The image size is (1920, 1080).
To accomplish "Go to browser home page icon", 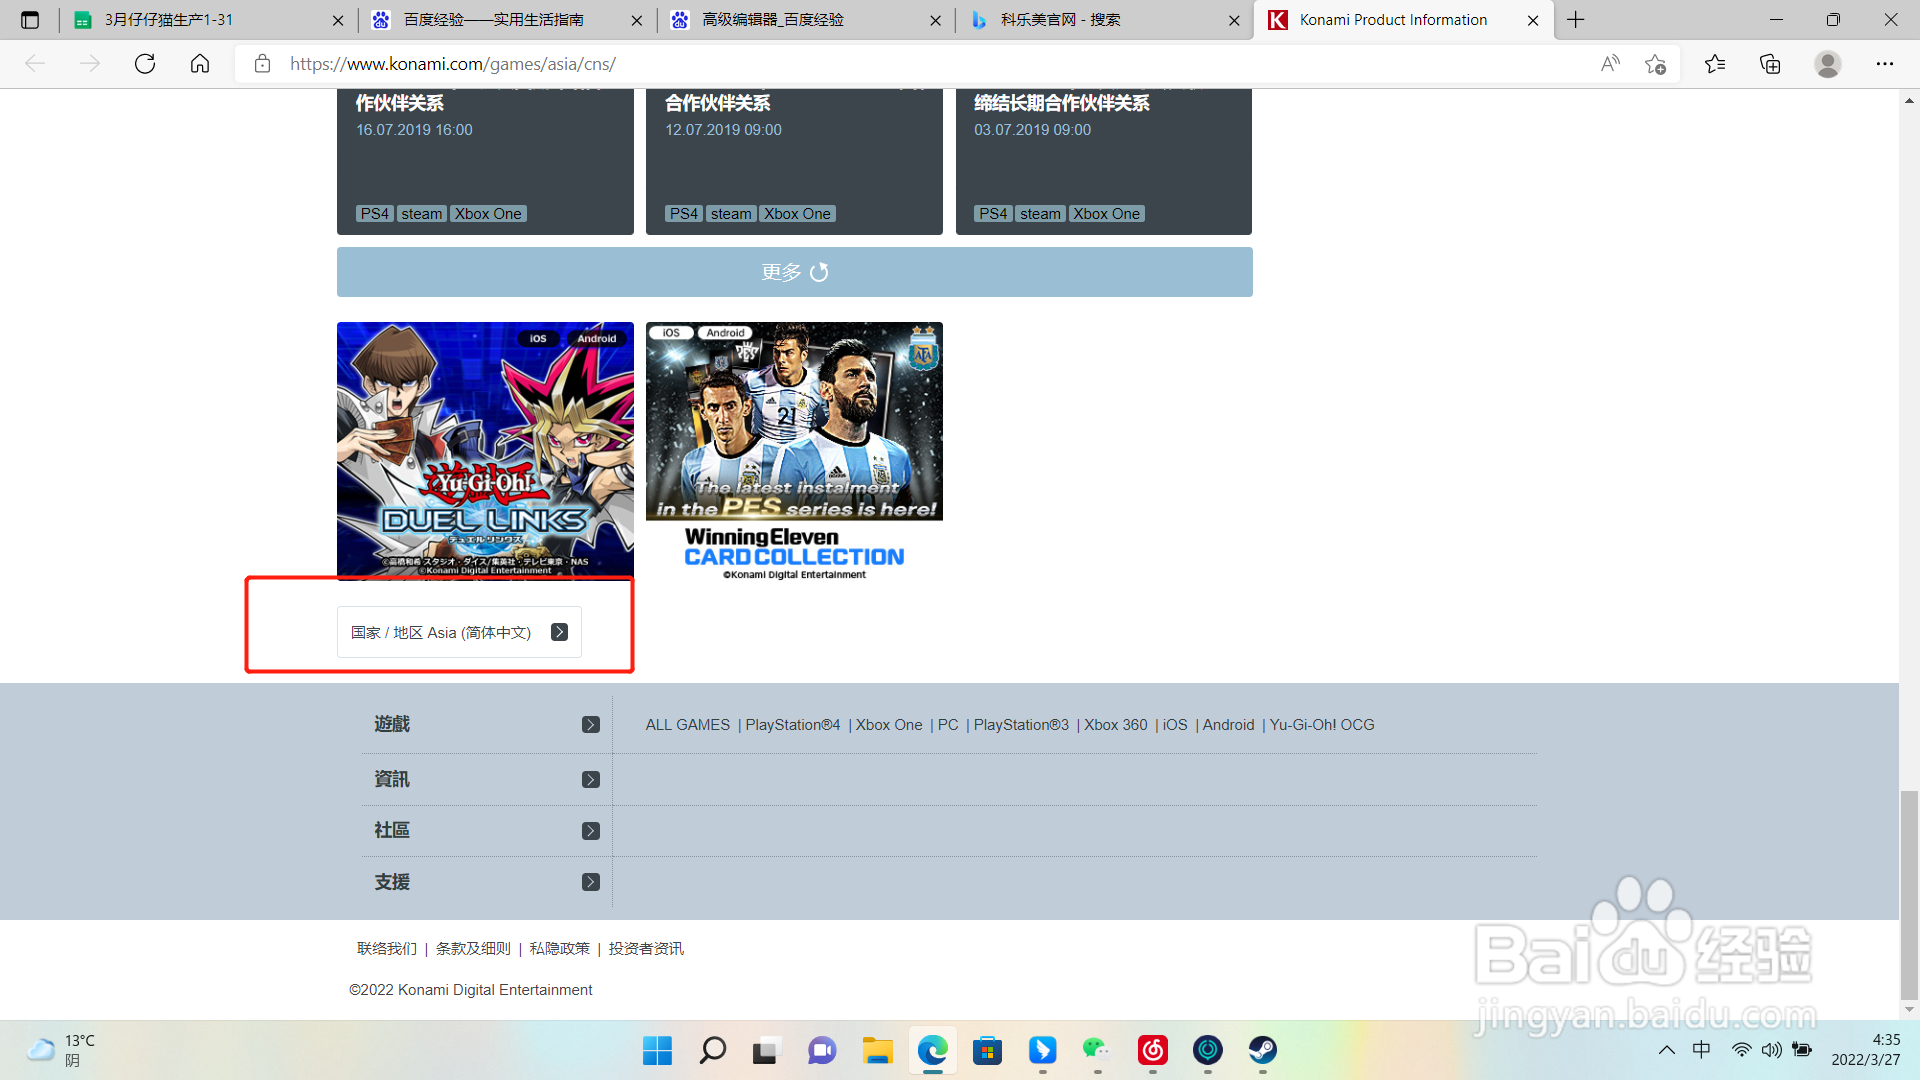I will [x=200, y=64].
